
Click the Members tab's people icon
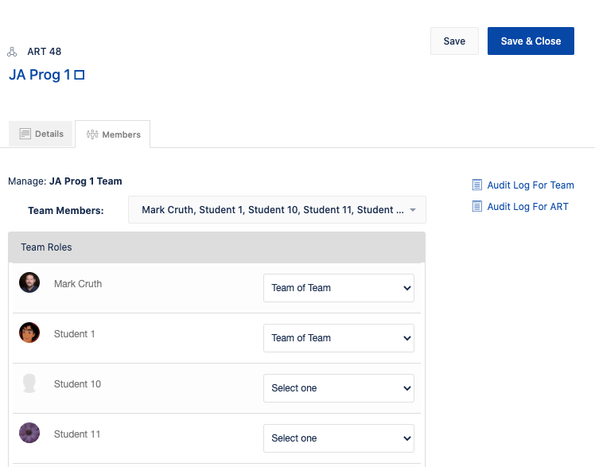[x=92, y=134]
